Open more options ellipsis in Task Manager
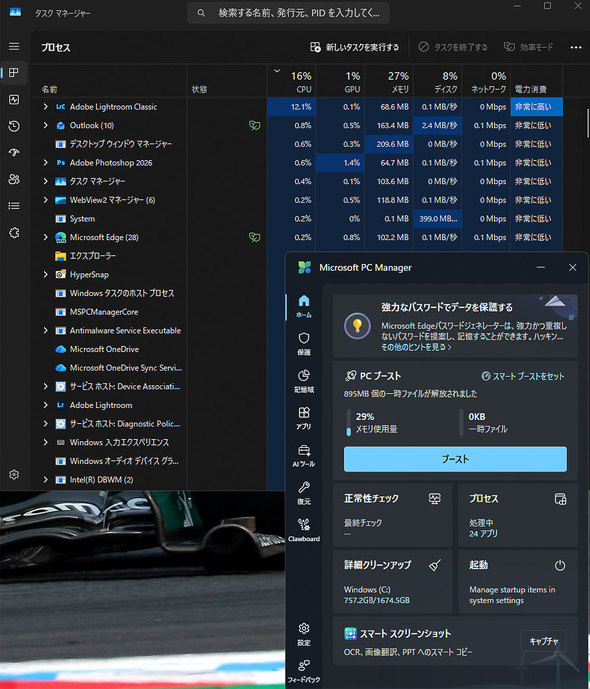Viewport: 590px width, 689px height. (576, 47)
